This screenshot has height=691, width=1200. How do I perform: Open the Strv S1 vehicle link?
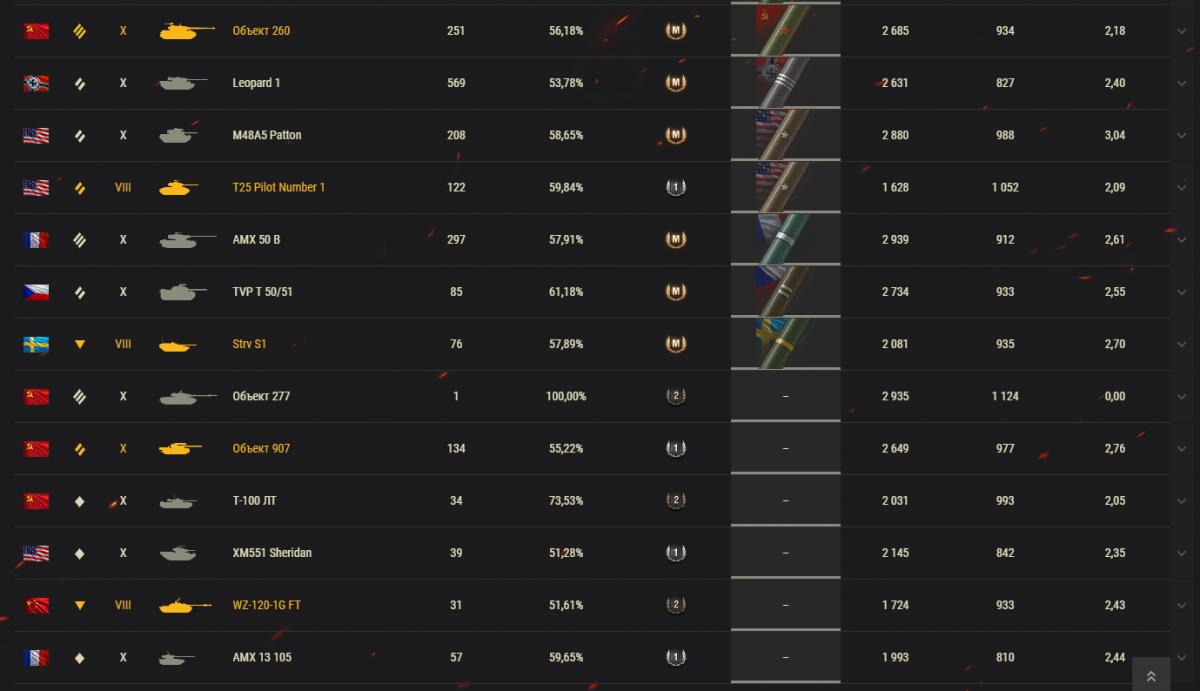pos(249,344)
